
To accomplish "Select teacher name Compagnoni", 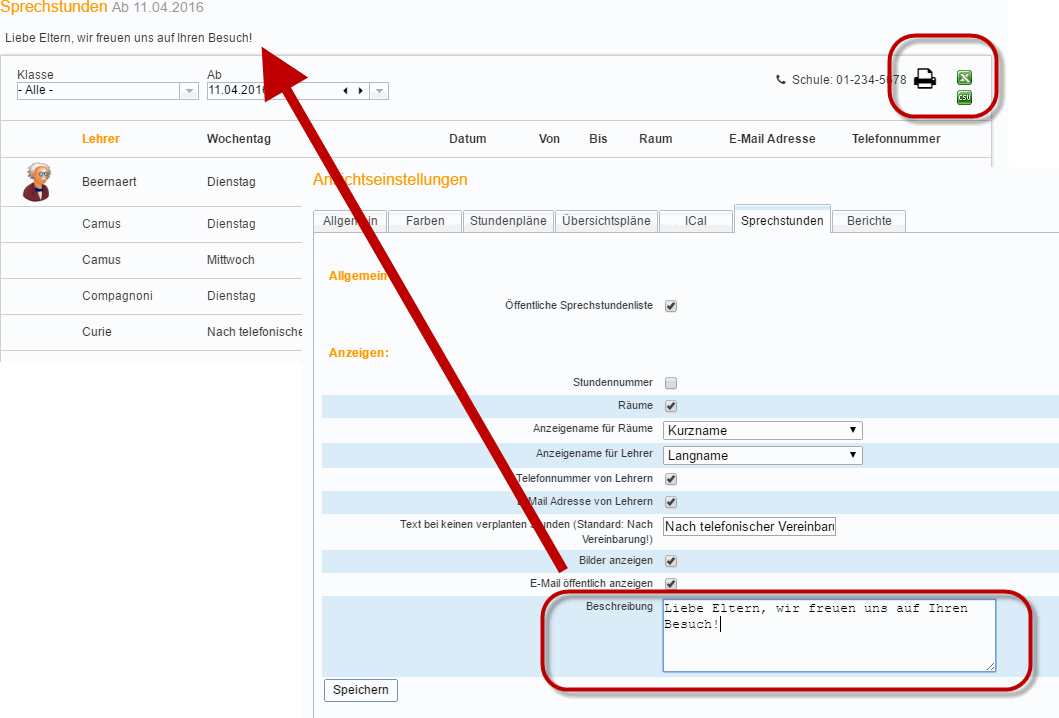I will coord(117,296).
